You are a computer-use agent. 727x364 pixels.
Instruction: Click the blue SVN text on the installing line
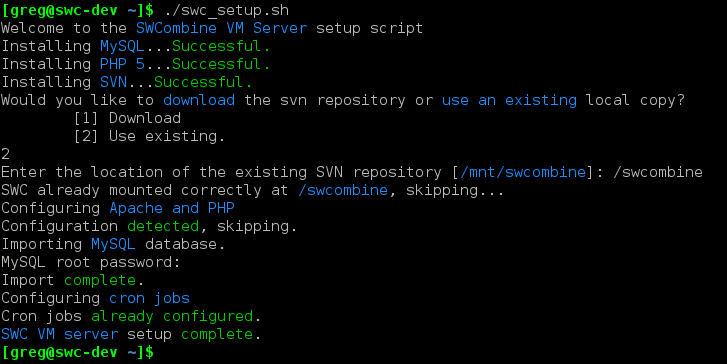tap(113, 82)
